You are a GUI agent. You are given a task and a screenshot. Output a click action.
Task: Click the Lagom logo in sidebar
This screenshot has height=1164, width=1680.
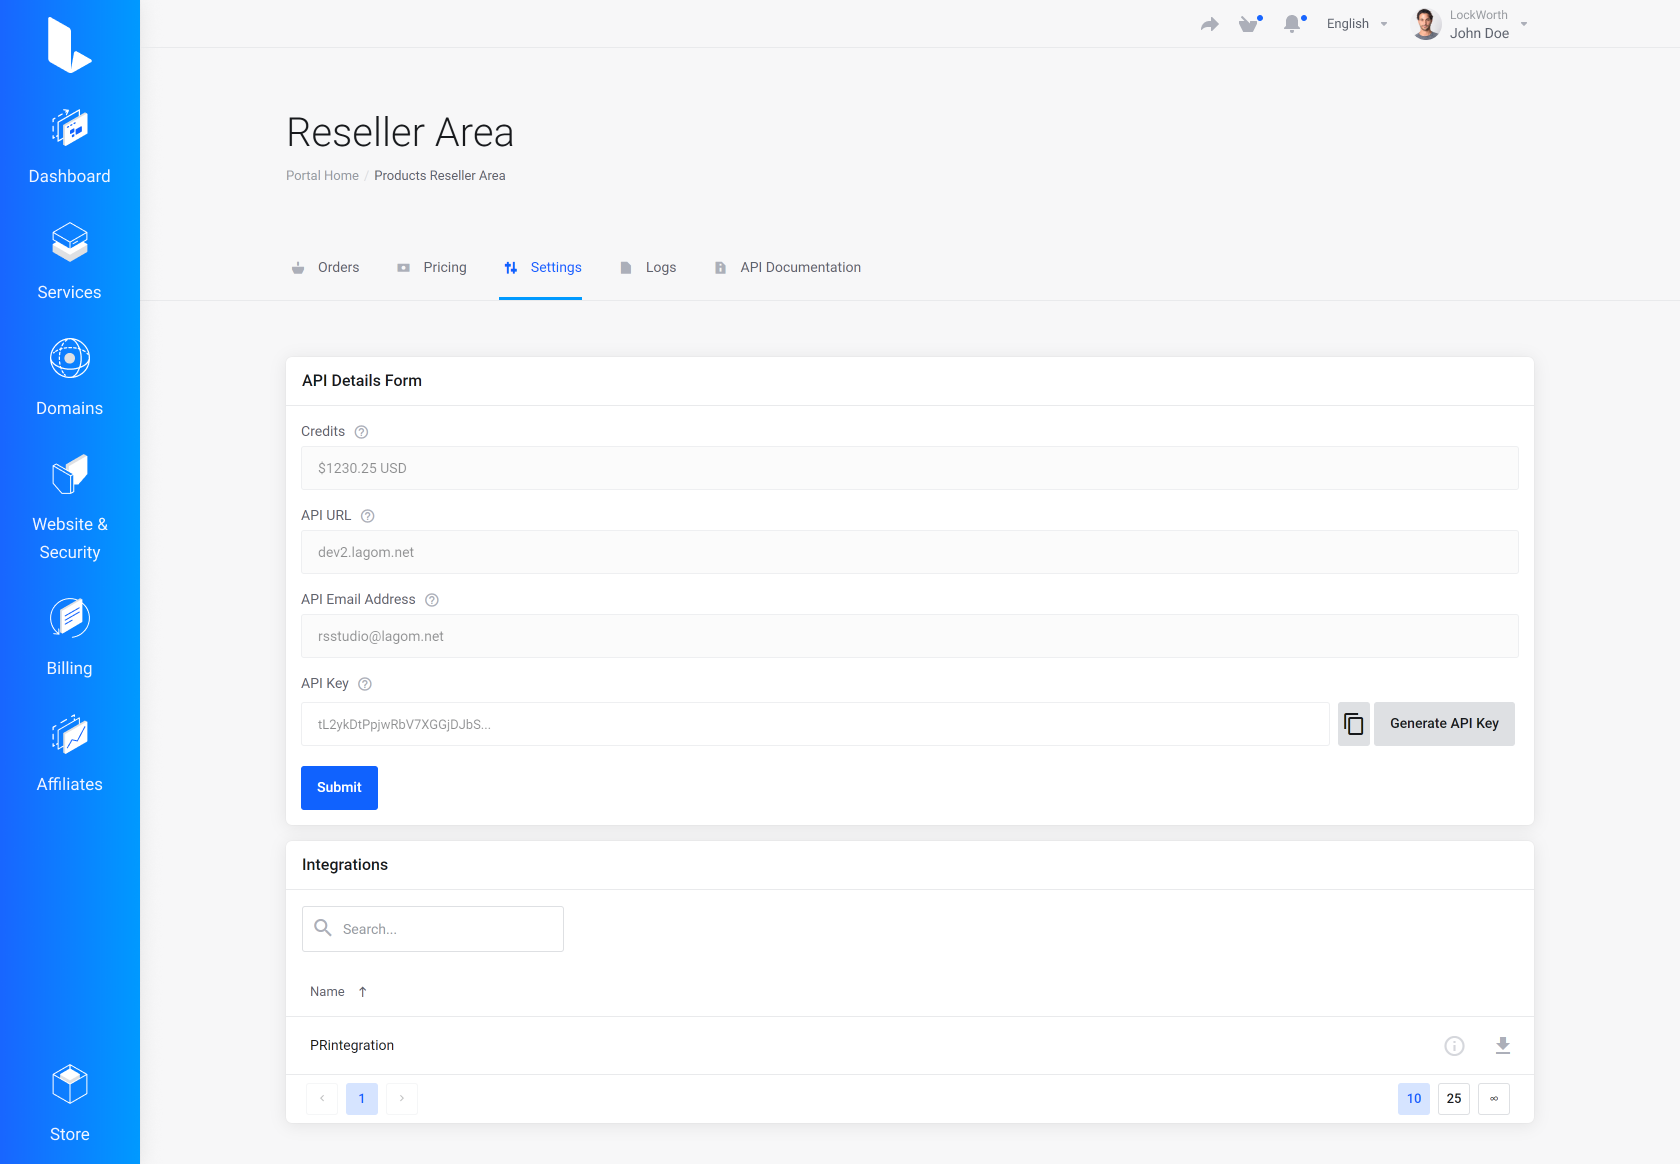coord(69,46)
